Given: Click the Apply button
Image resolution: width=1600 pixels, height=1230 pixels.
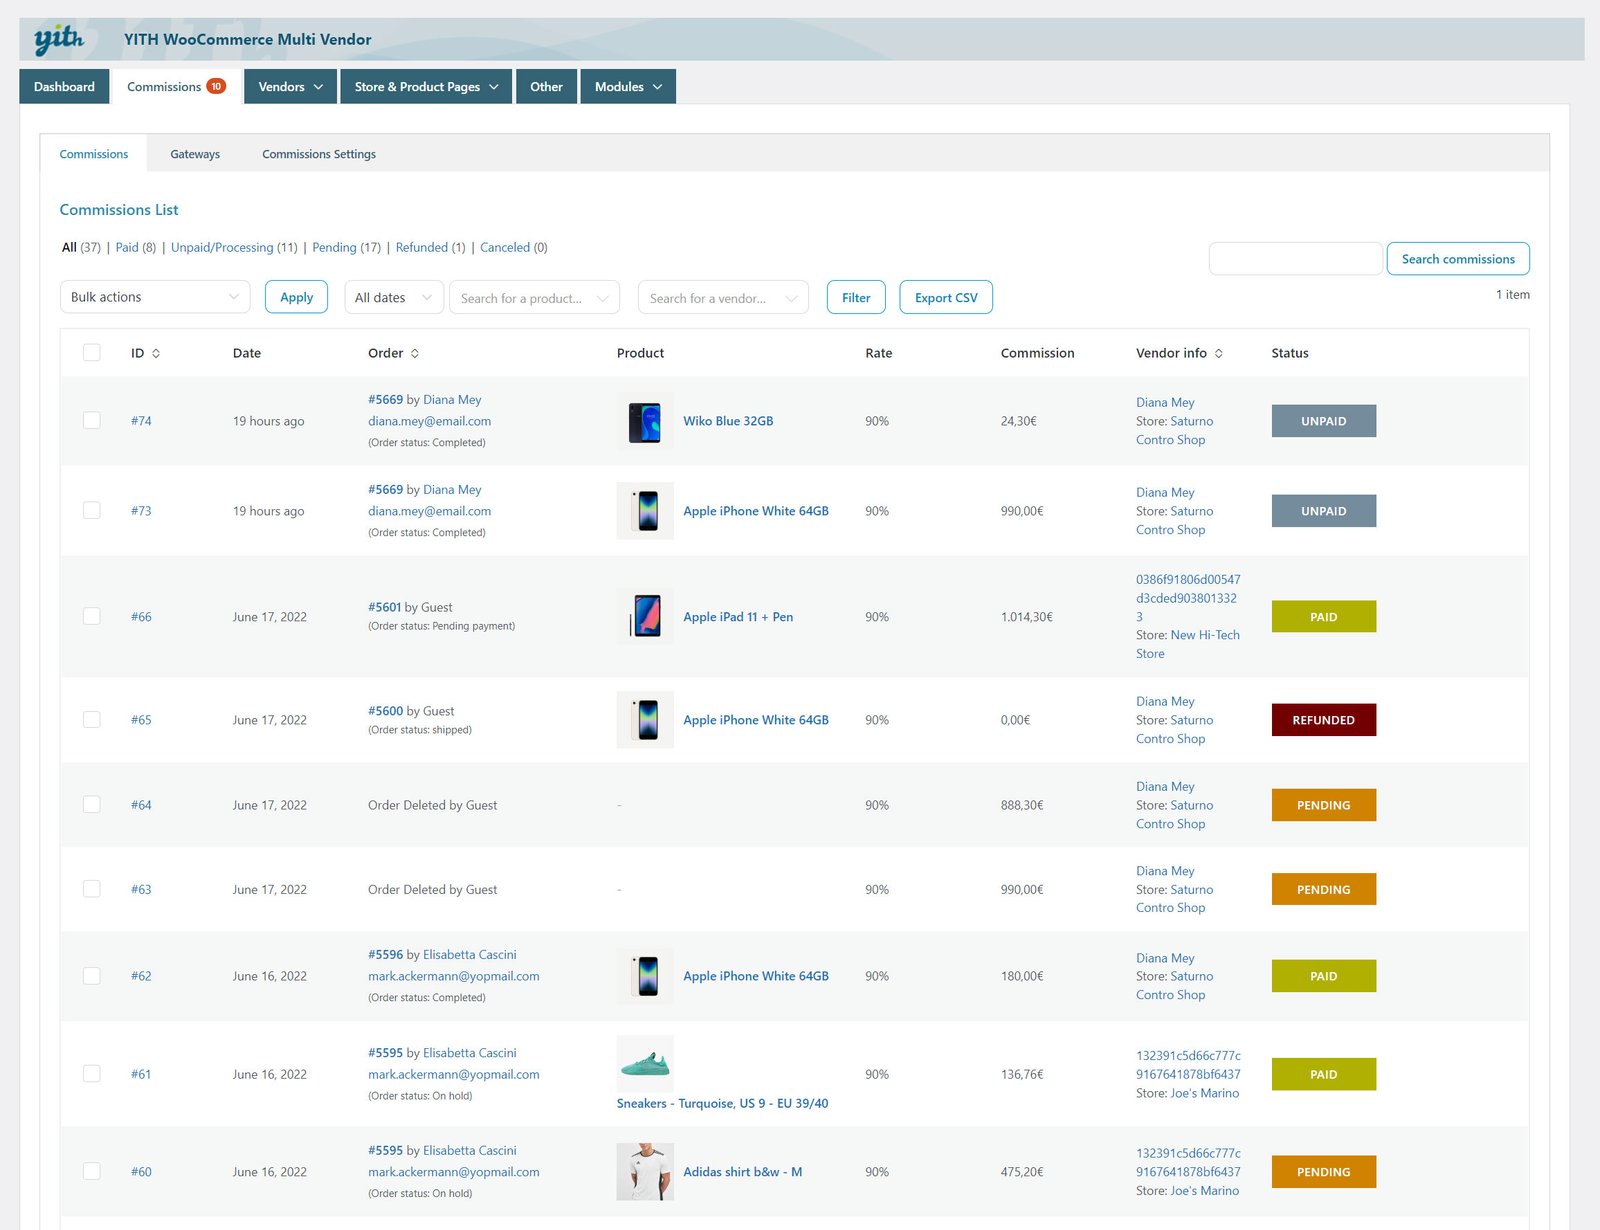Looking at the screenshot, I should [x=296, y=297].
